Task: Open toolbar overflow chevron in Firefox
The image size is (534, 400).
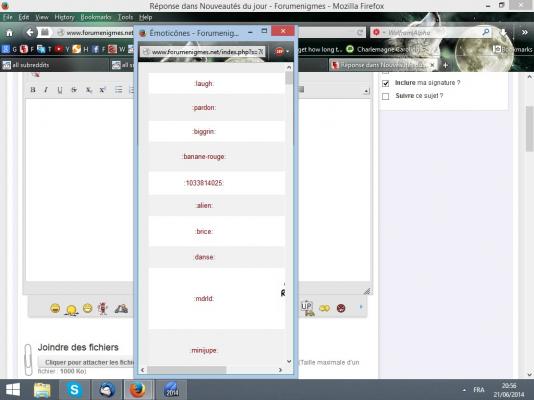Action: (x=524, y=32)
